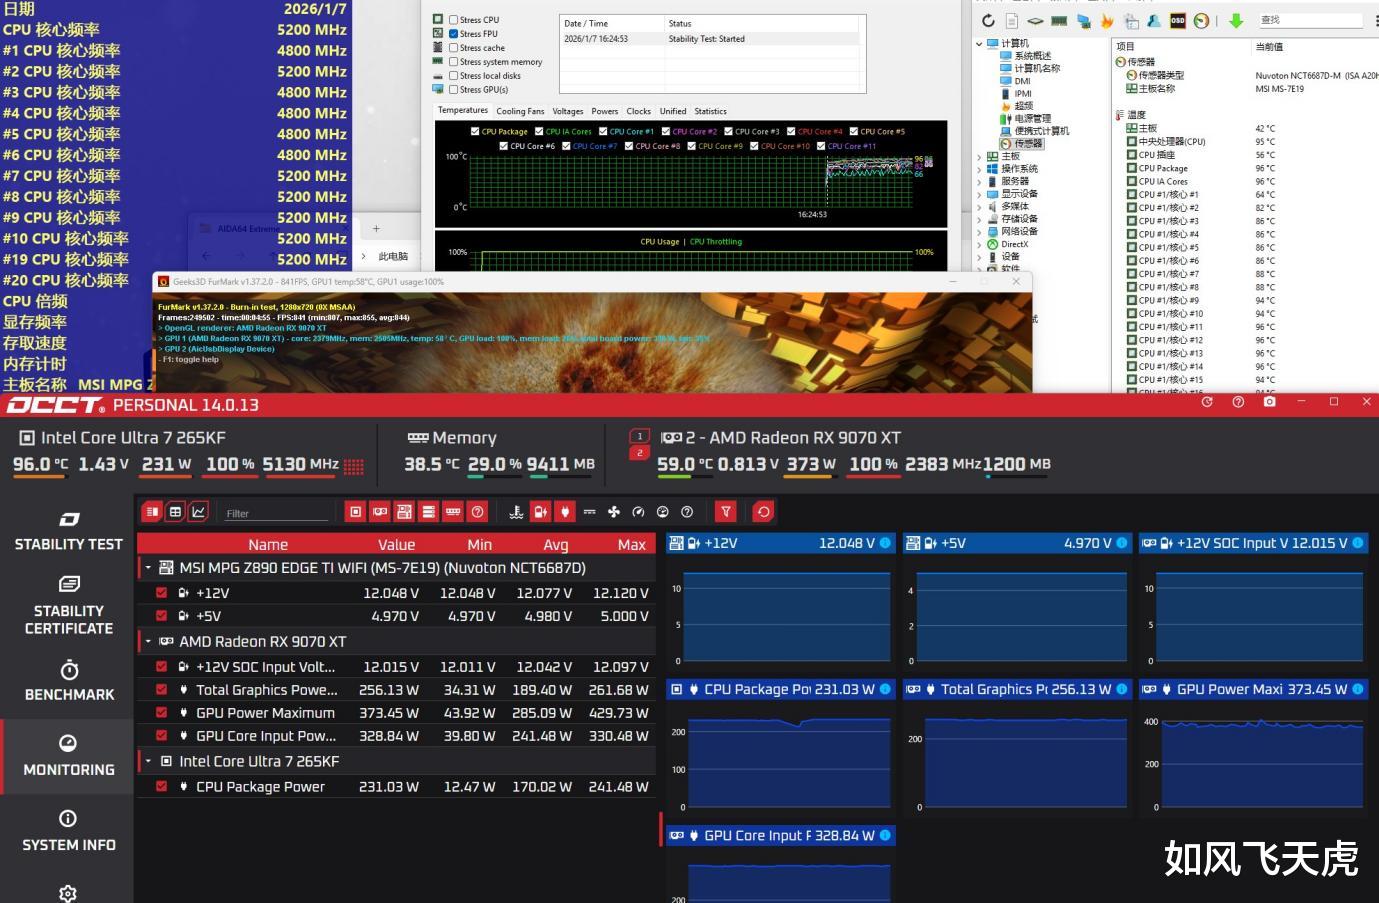Collapse MSI MPG Z890 EDGE TI WIFI group
The height and width of the screenshot is (903, 1379).
pos(148,567)
